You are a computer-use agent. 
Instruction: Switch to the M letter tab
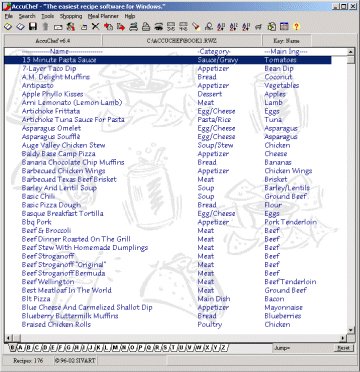point(115,348)
